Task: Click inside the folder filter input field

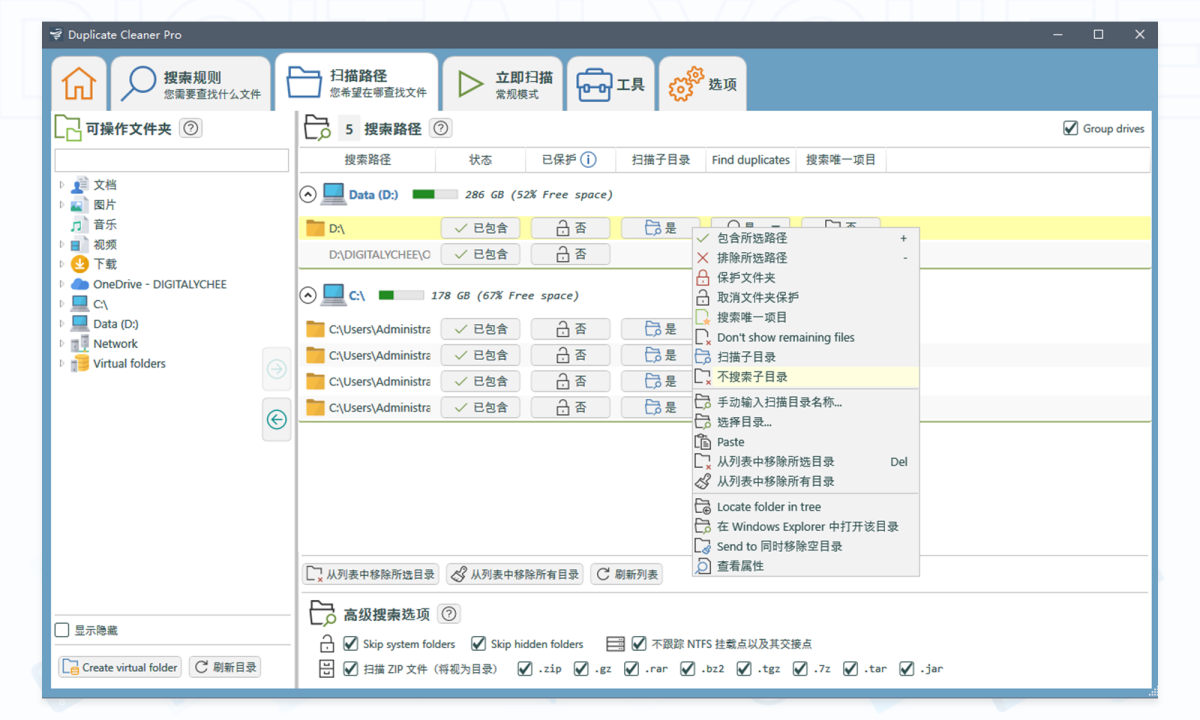Action: (171, 160)
